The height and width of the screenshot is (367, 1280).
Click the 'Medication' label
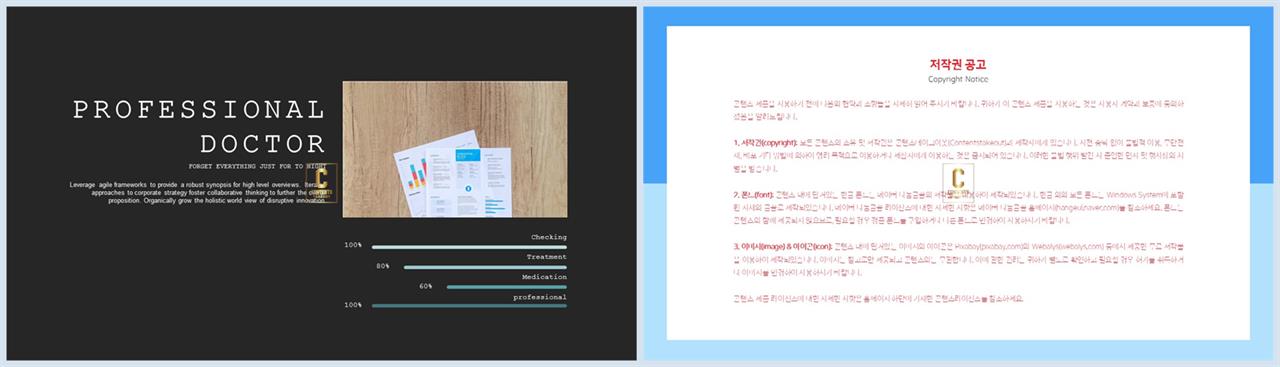click(544, 277)
